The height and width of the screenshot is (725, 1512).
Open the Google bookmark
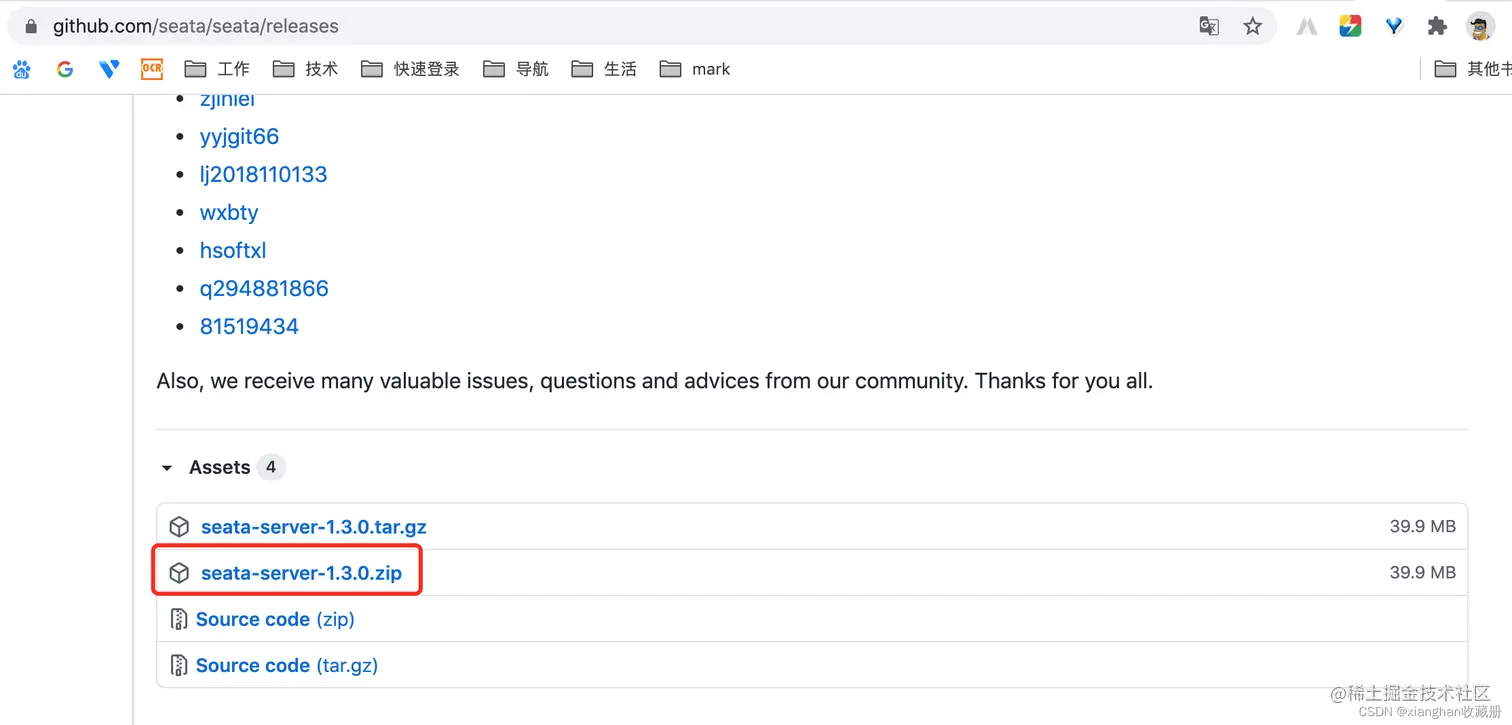coord(65,69)
